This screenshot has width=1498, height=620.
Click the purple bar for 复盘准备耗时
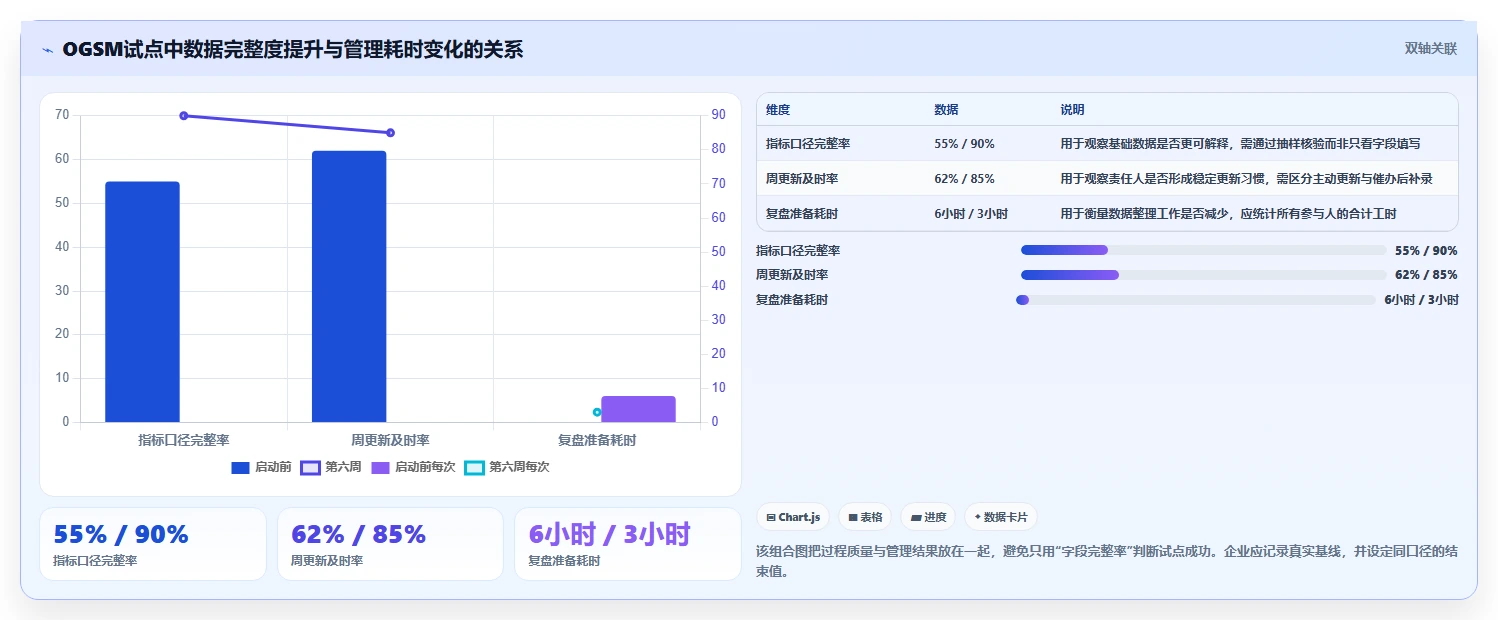(x=638, y=409)
